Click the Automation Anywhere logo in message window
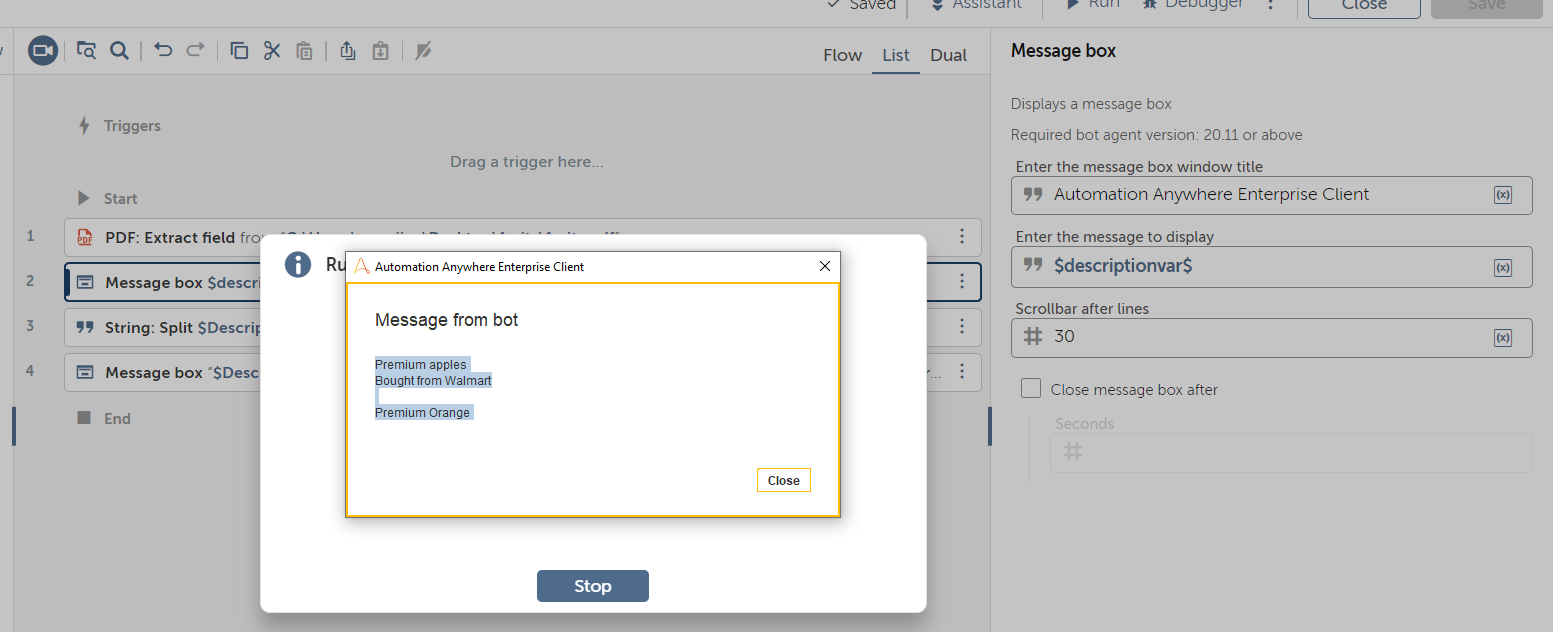Viewport: 1553px width, 632px height. [x=363, y=267]
